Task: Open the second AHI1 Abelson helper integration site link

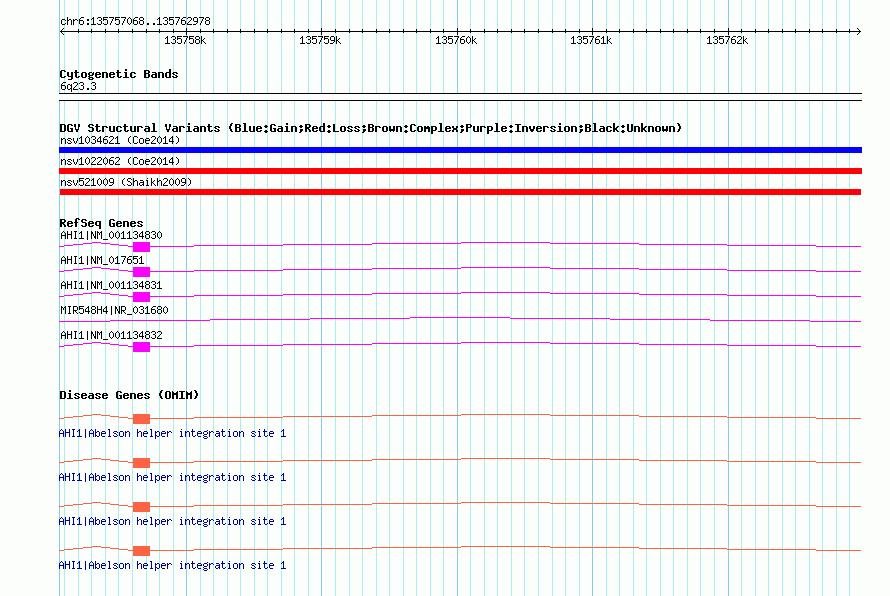Action: click(172, 477)
